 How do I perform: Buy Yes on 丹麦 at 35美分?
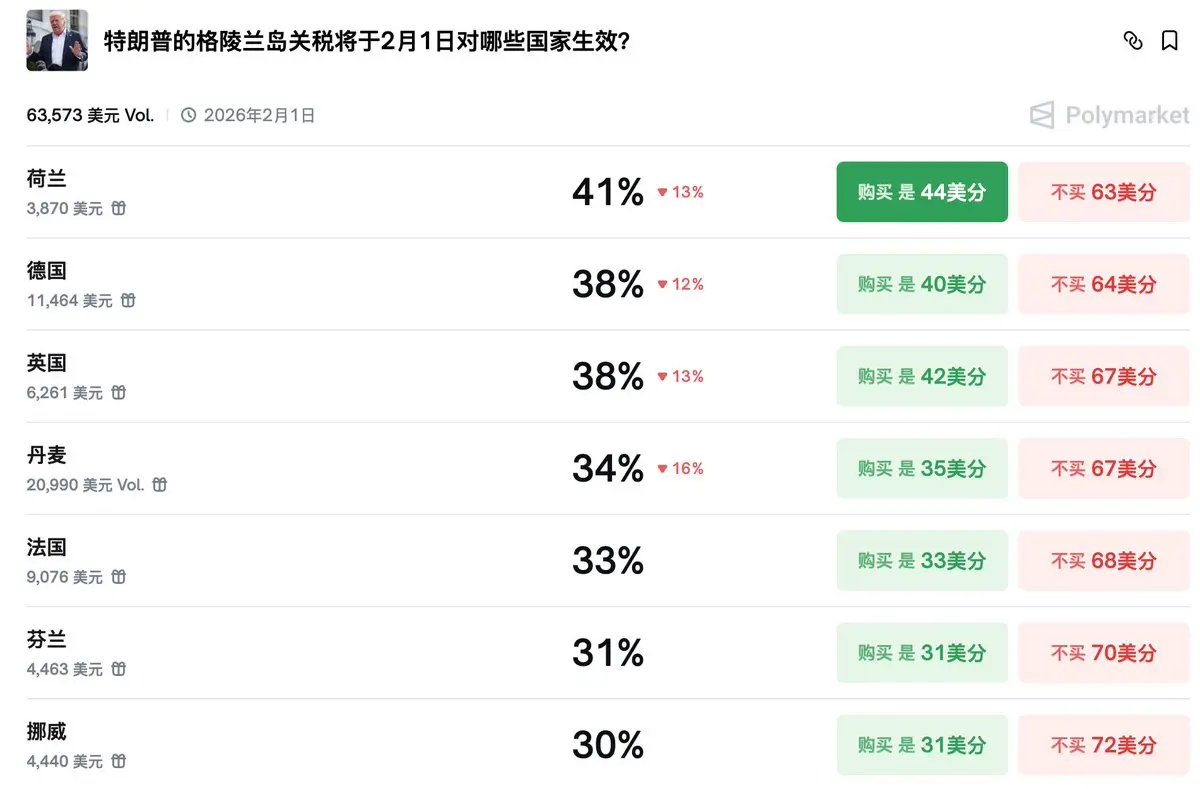(x=921, y=468)
